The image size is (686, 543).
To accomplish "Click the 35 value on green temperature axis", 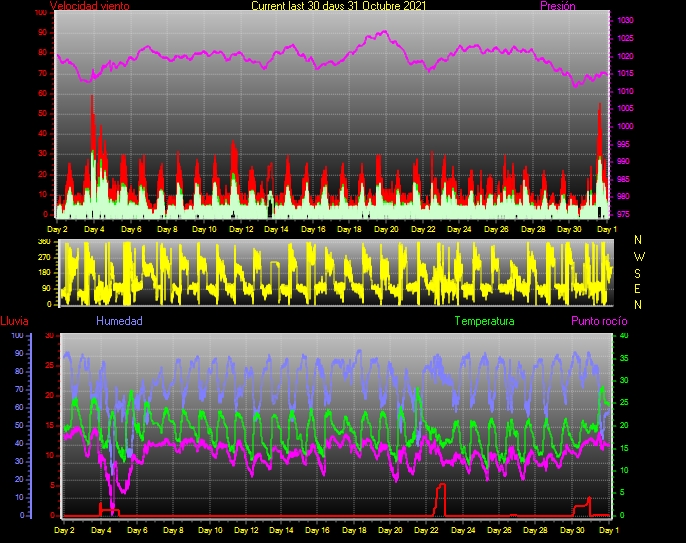I will click(624, 358).
